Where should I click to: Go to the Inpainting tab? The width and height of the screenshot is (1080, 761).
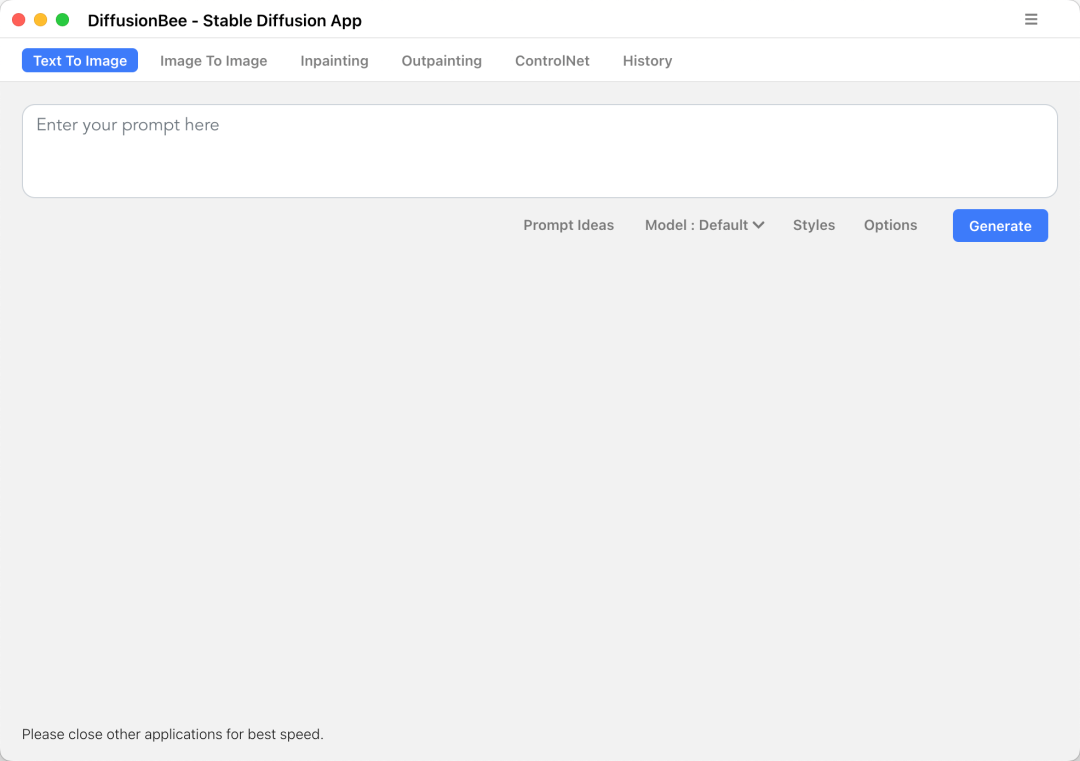pyautogui.click(x=334, y=61)
